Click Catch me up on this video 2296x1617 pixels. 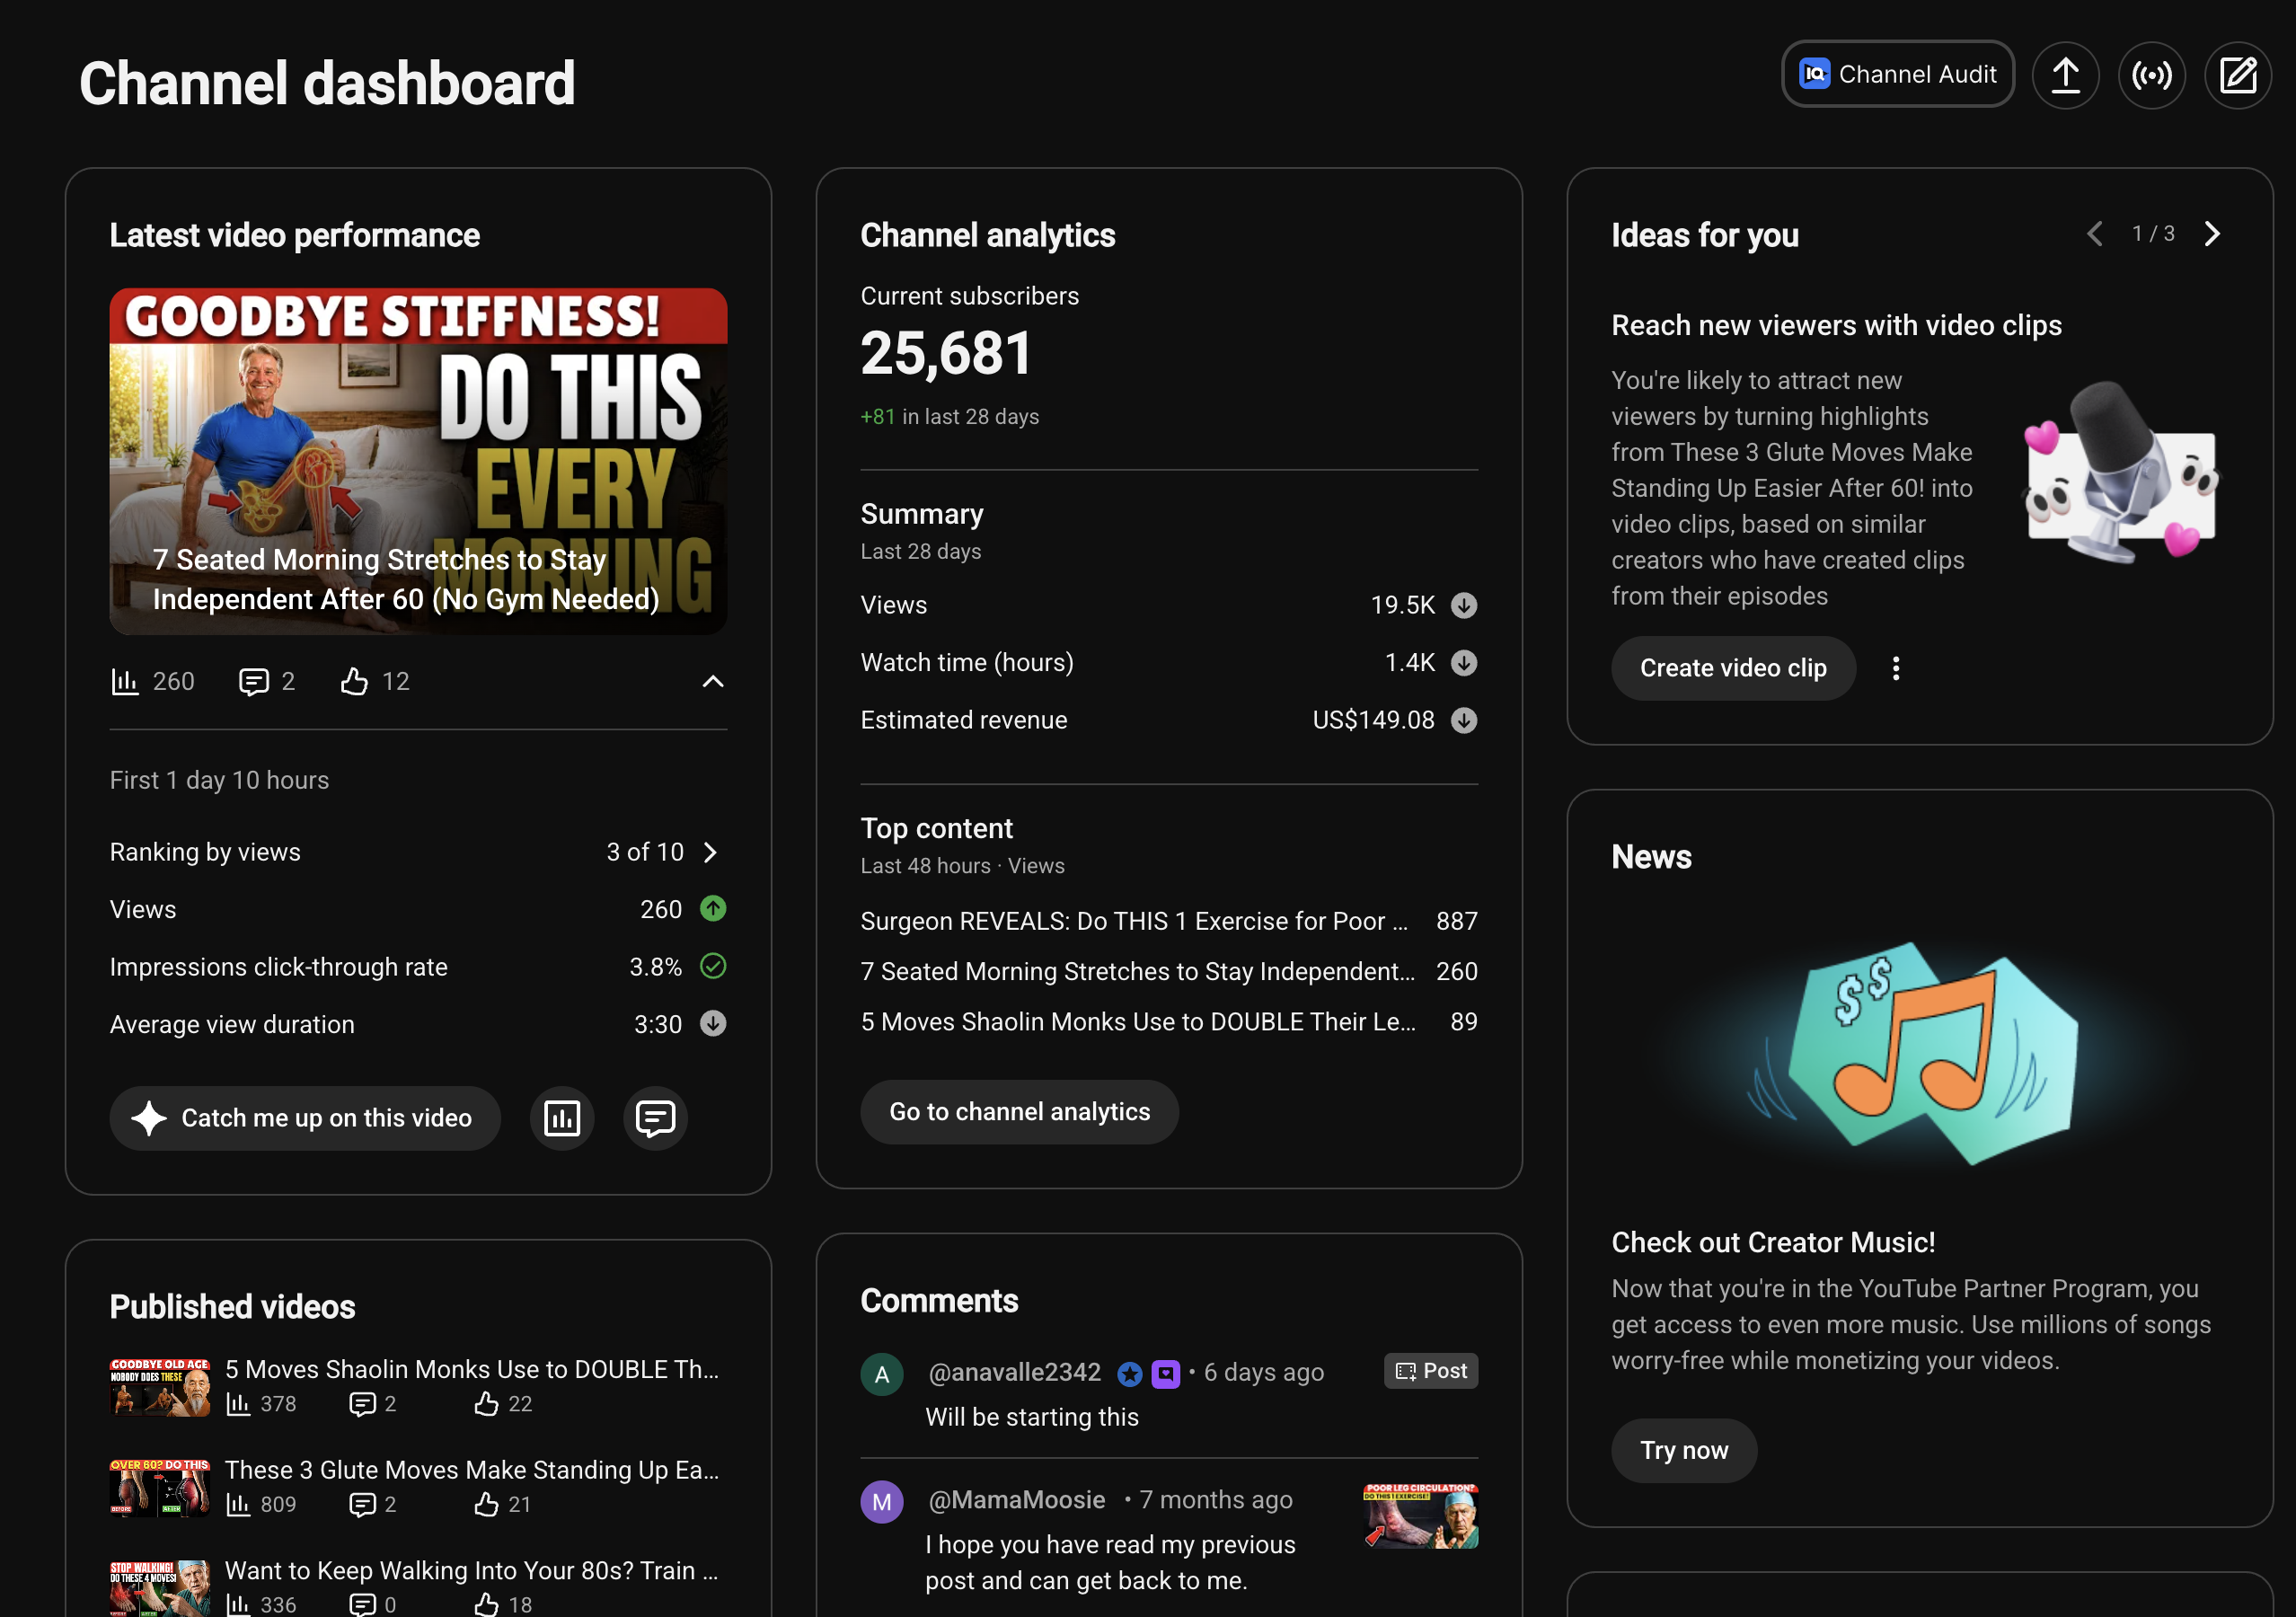(305, 1118)
